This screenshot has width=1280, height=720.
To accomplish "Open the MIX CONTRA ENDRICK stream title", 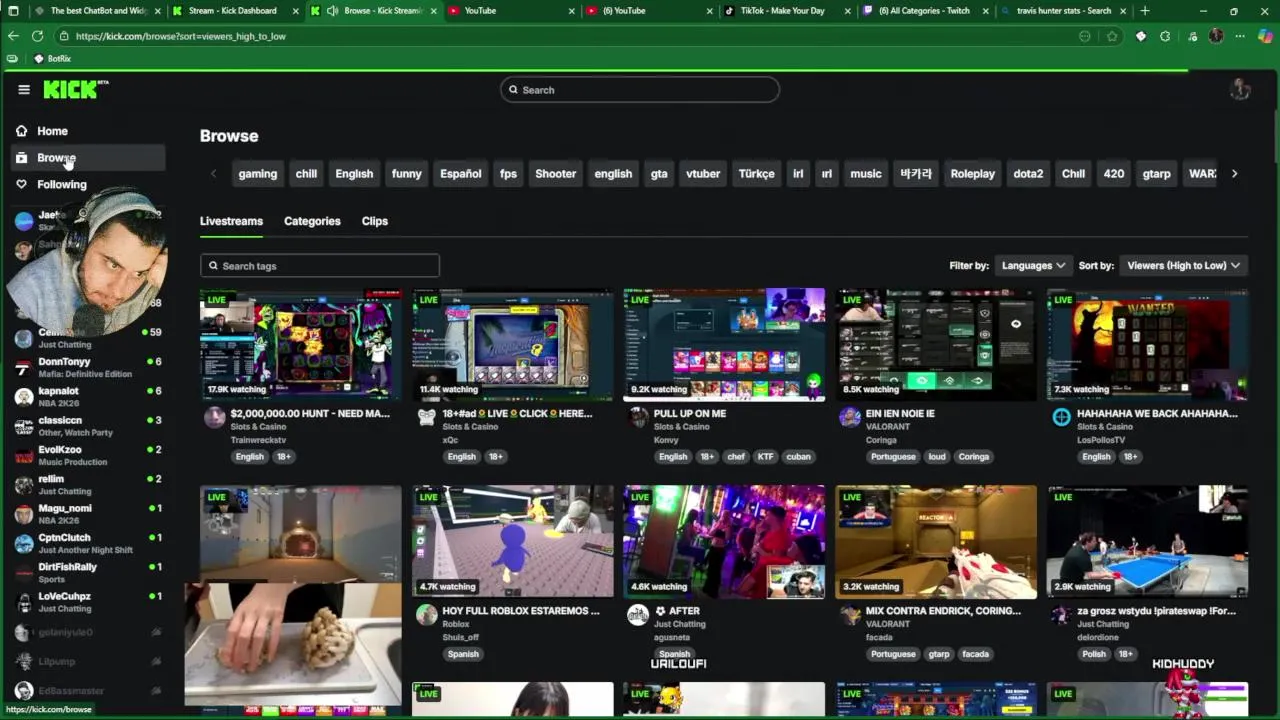I will [943, 611].
